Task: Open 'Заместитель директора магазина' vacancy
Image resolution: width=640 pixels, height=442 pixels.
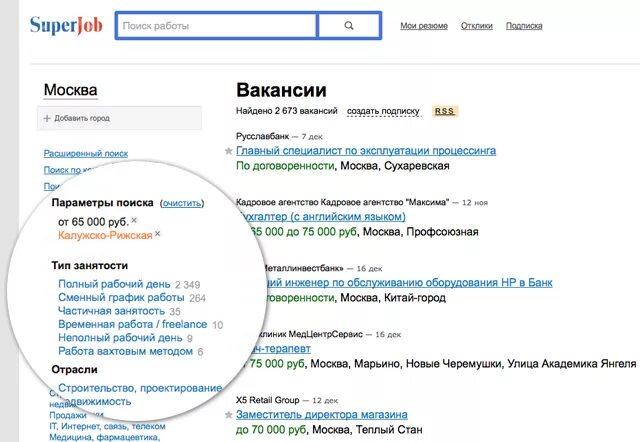Action: click(322, 415)
